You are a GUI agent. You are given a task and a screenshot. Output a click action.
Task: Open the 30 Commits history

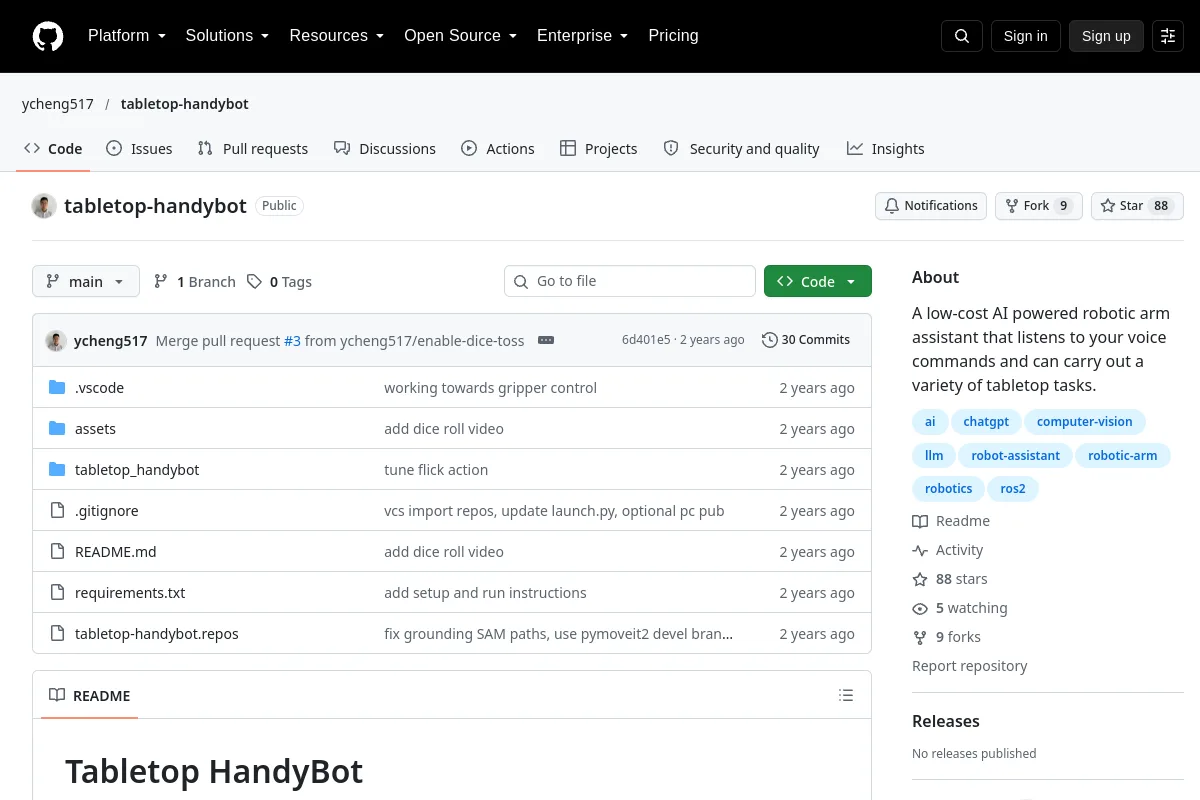pyautogui.click(x=805, y=340)
